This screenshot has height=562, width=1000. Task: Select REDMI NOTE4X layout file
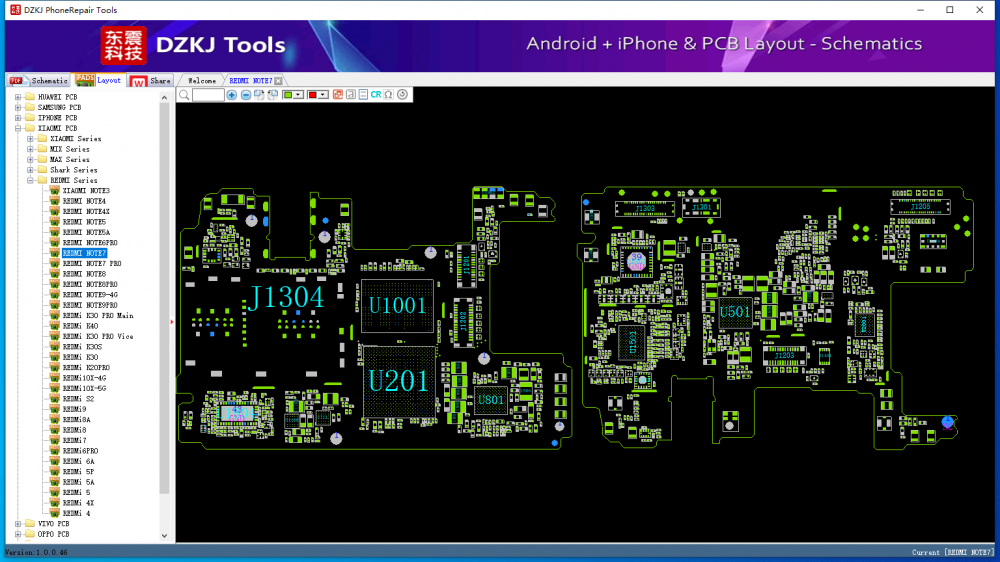pos(86,212)
